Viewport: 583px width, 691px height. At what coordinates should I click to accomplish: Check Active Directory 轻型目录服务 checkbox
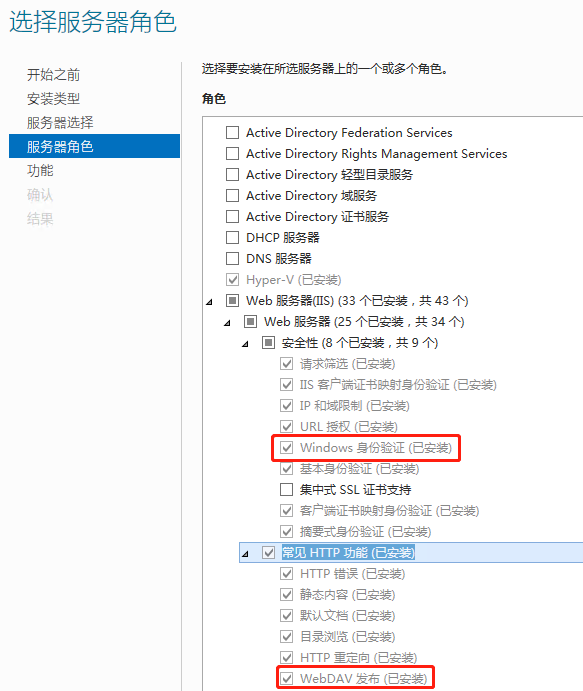click(x=232, y=175)
